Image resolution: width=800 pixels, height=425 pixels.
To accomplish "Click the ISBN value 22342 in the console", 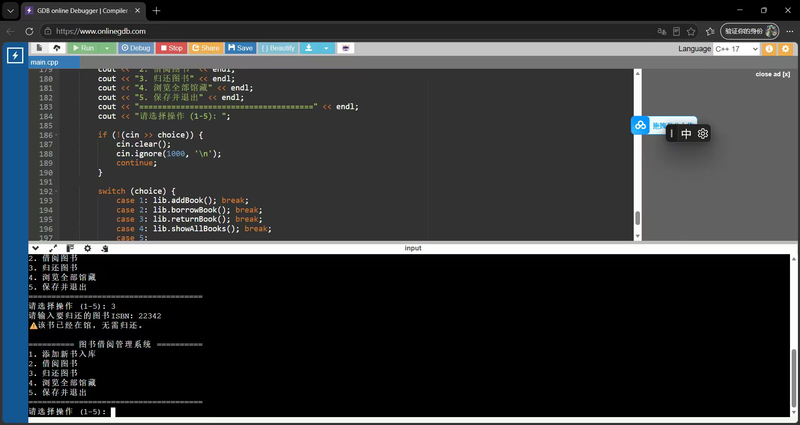I will 149,316.
